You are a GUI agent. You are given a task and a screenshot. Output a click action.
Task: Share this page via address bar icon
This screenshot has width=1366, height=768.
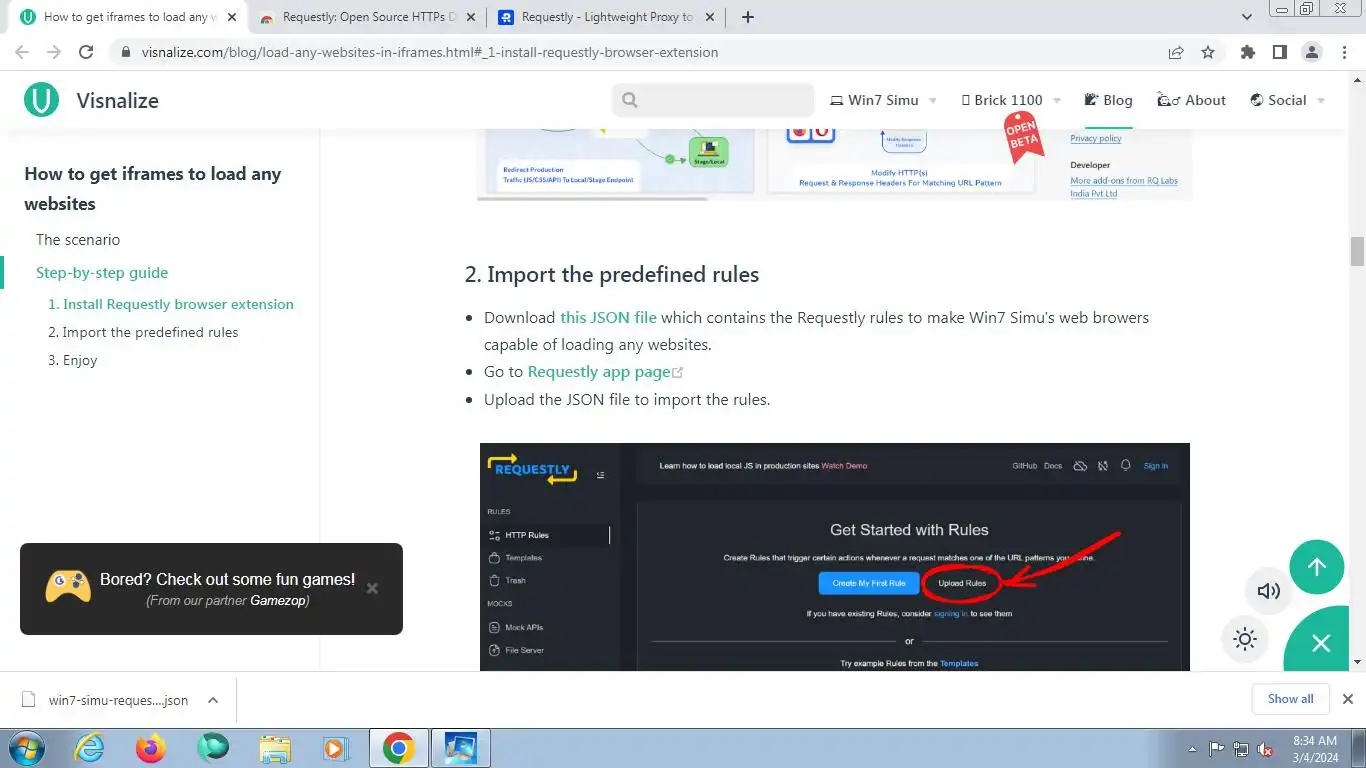click(1176, 52)
